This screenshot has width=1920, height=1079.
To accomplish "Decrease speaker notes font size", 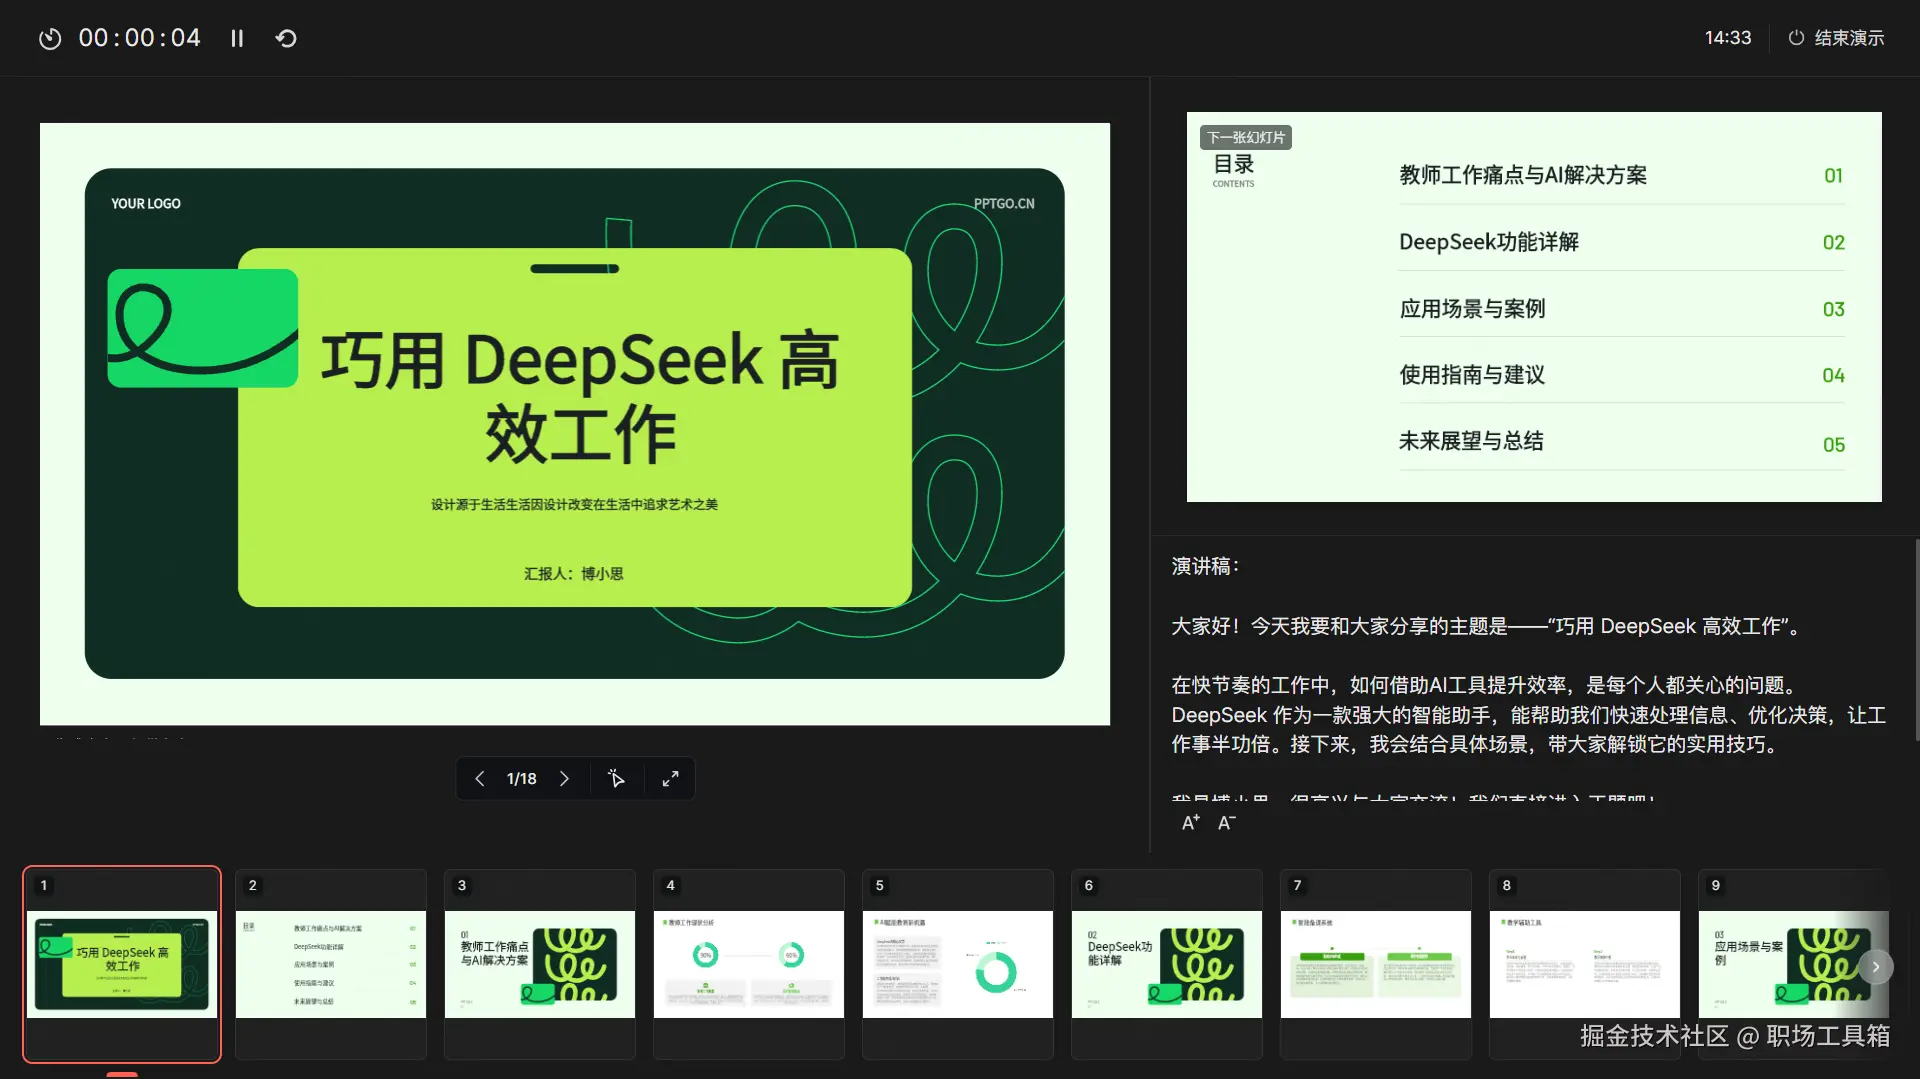I will 1227,823.
